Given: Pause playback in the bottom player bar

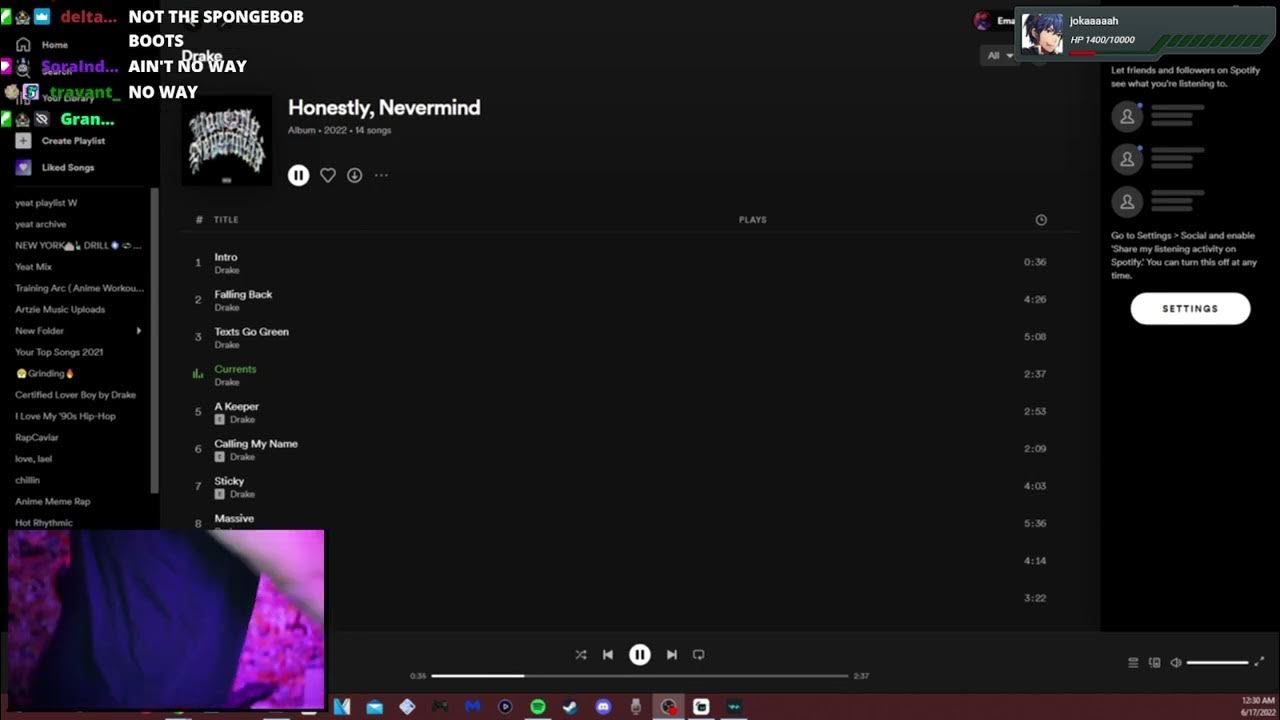Looking at the screenshot, I should click(640, 655).
